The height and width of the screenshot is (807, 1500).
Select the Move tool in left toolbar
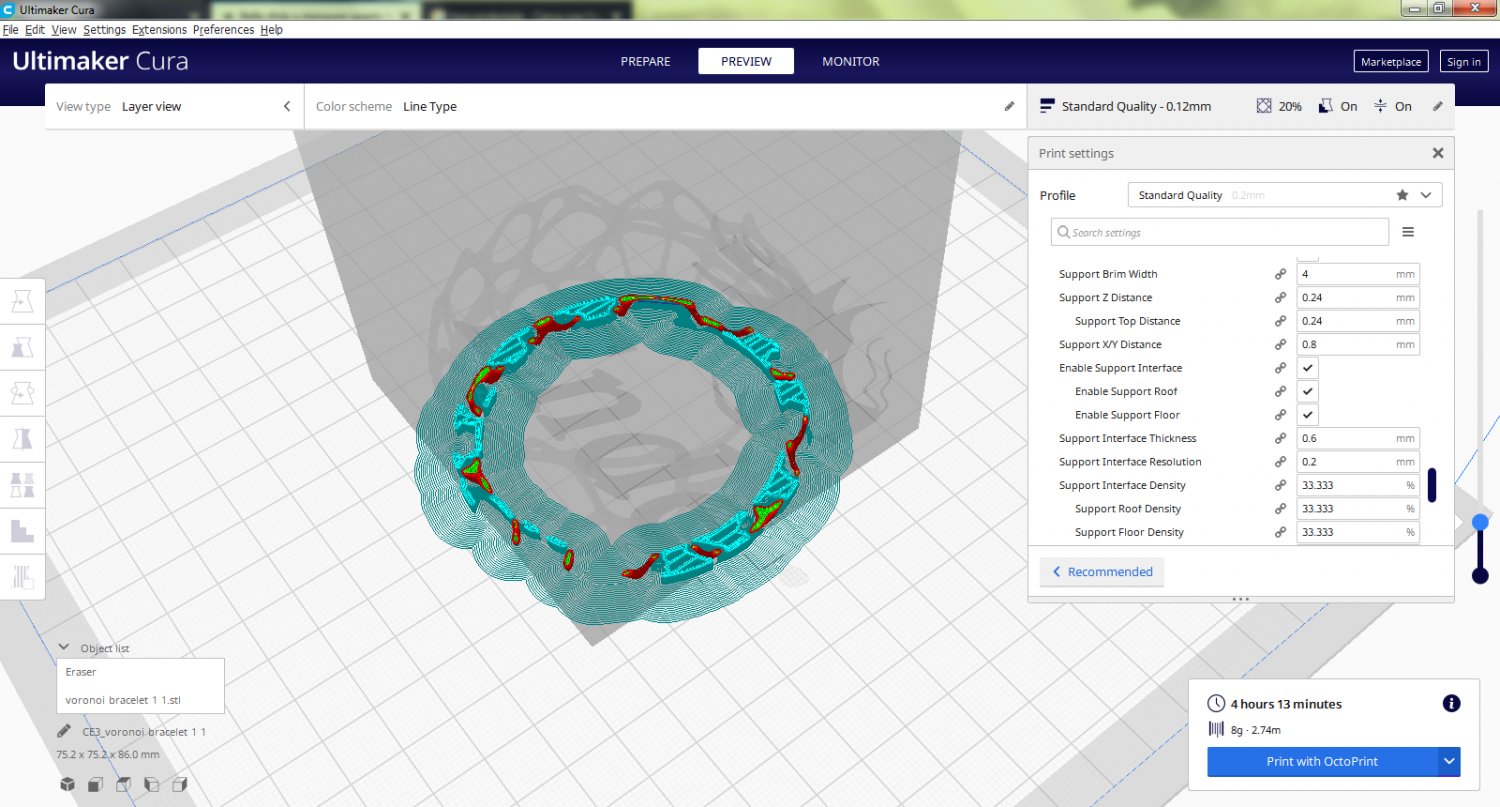[22, 301]
